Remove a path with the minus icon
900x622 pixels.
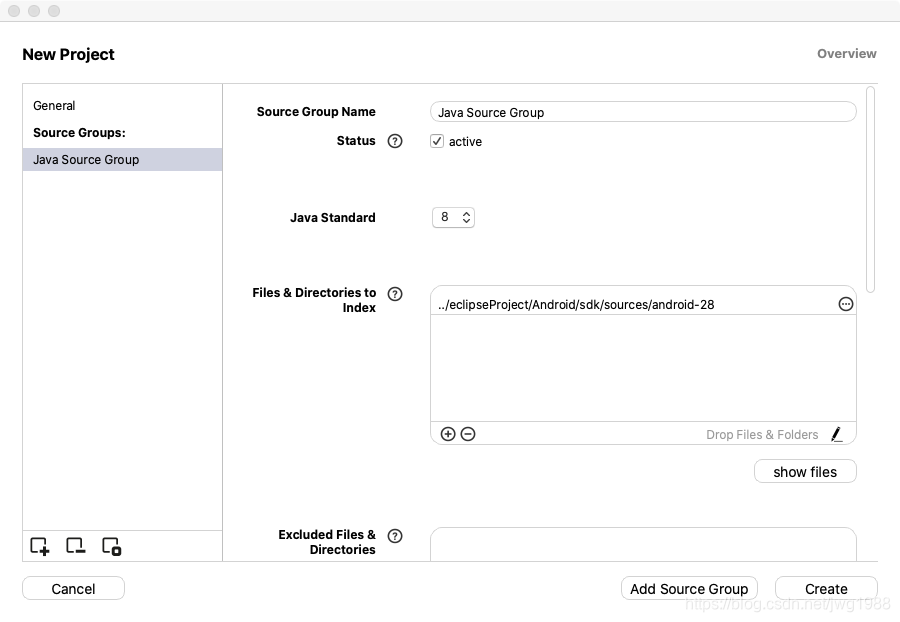(x=468, y=434)
